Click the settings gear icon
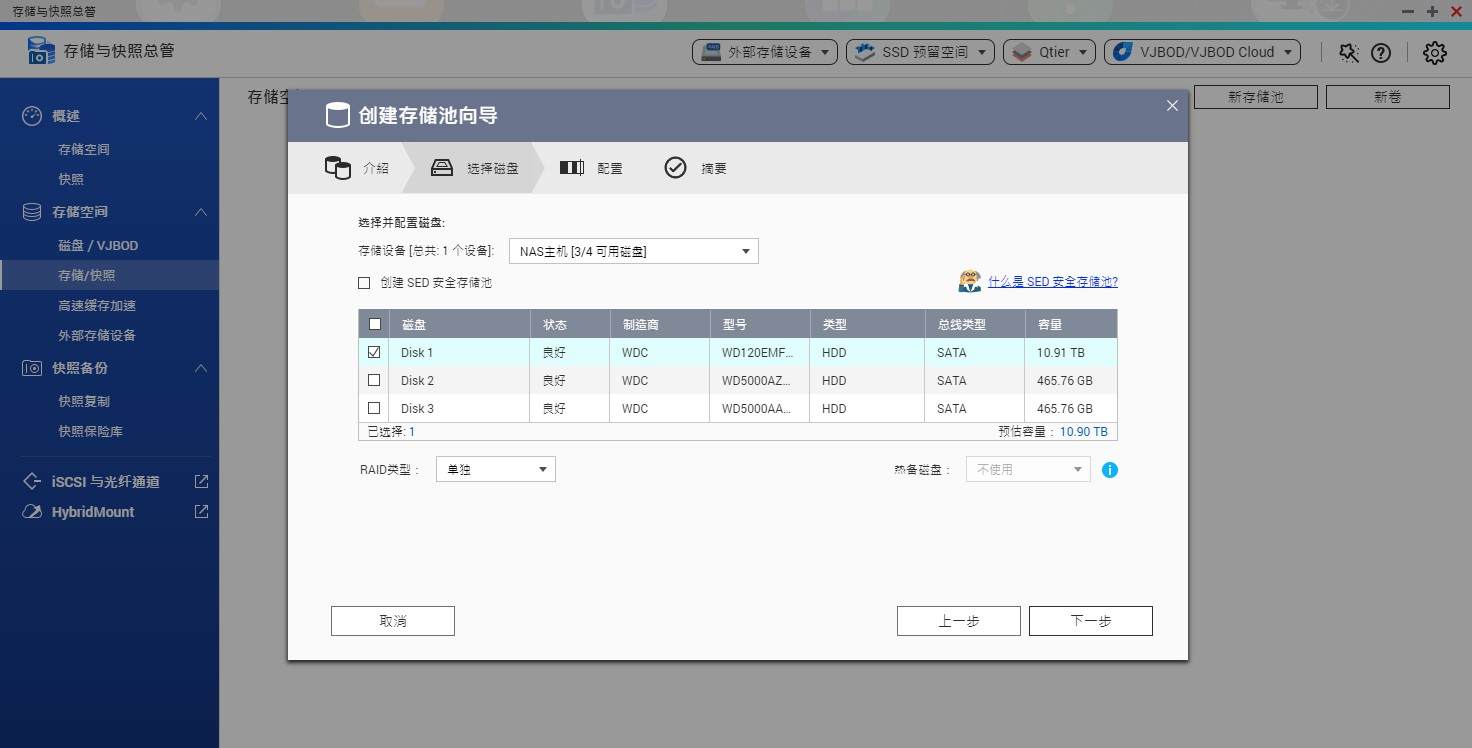The image size is (1472, 748). click(1434, 53)
